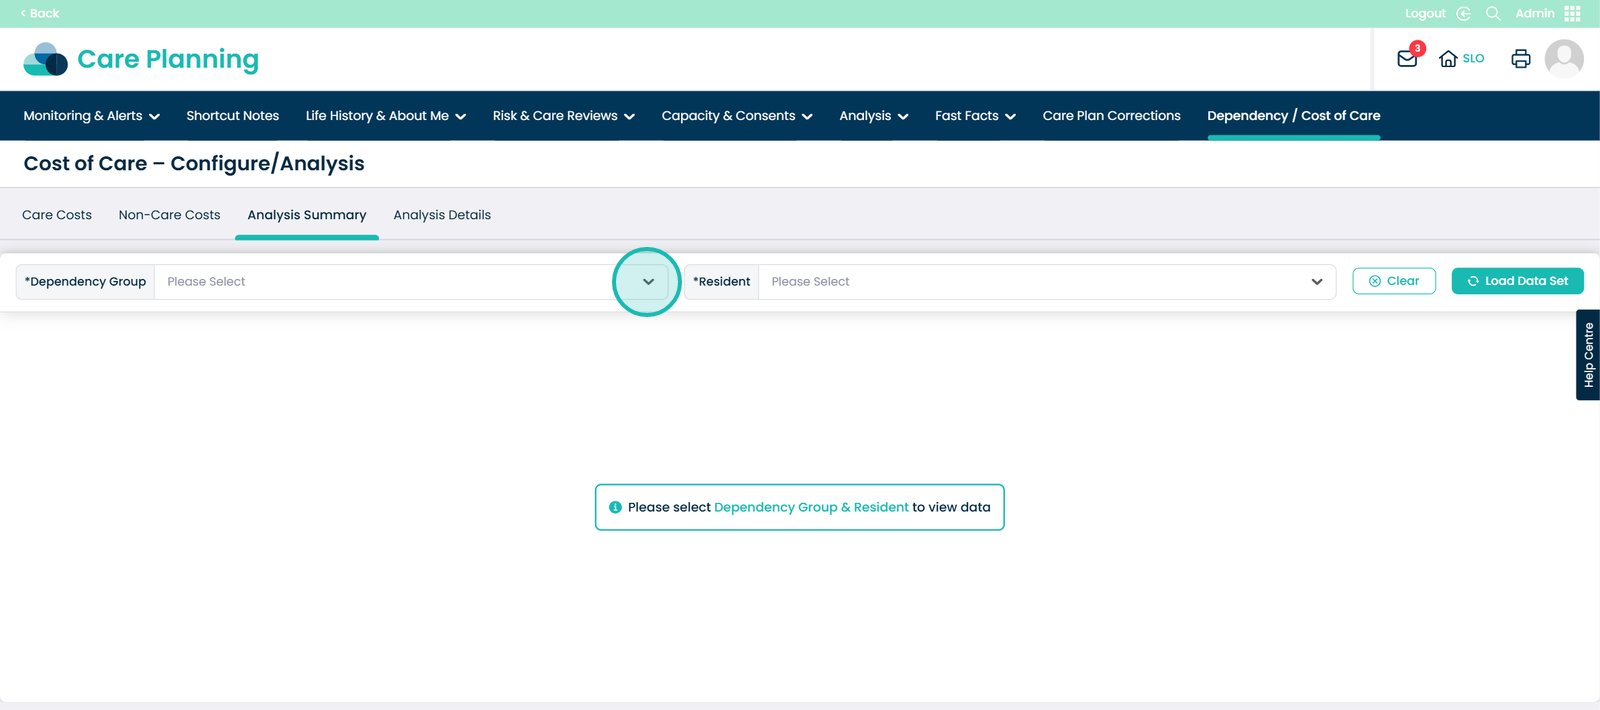Click the Load Data Set button
Viewport: 1600px width, 710px height.
1517,281
